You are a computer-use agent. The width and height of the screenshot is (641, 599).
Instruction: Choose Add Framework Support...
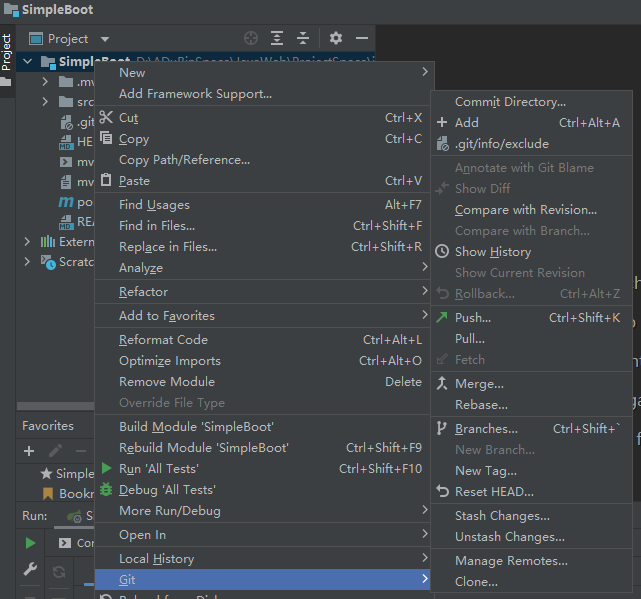[x=262, y=94]
